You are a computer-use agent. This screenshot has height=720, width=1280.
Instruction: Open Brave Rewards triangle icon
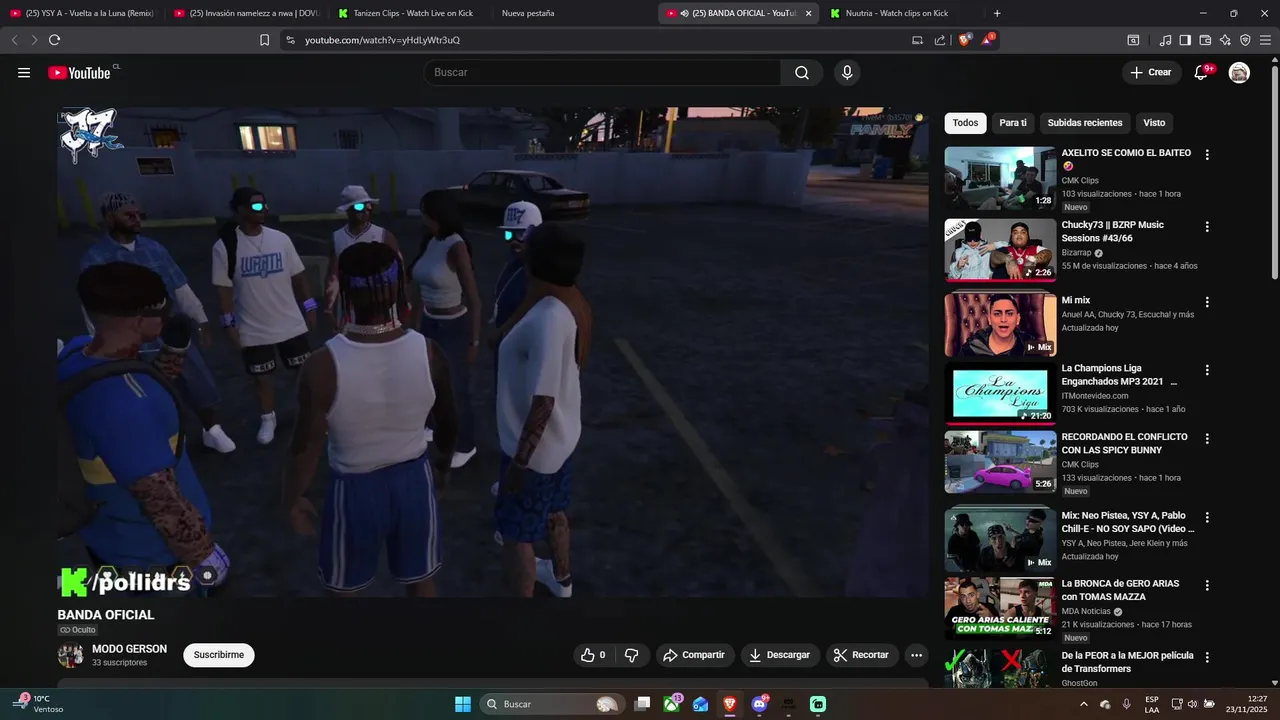pos(989,40)
